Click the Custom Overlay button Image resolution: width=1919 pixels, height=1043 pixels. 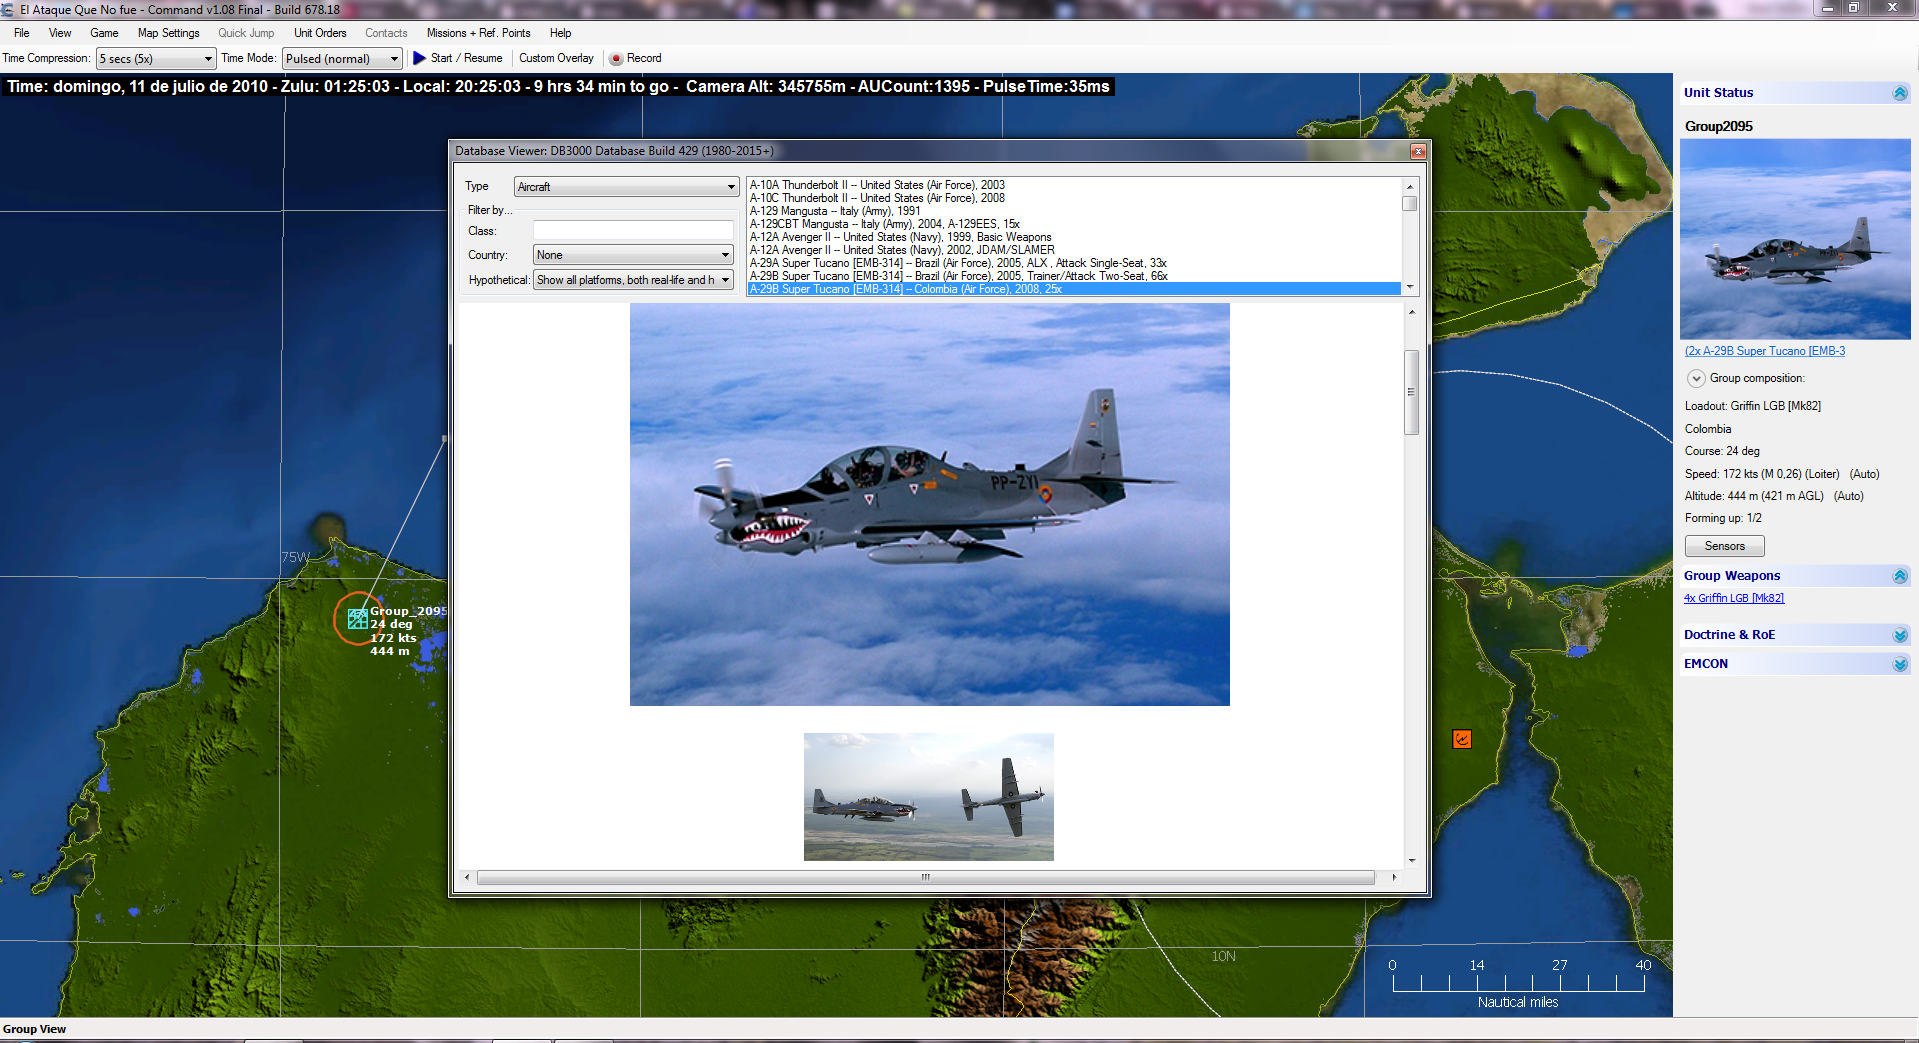tap(556, 58)
